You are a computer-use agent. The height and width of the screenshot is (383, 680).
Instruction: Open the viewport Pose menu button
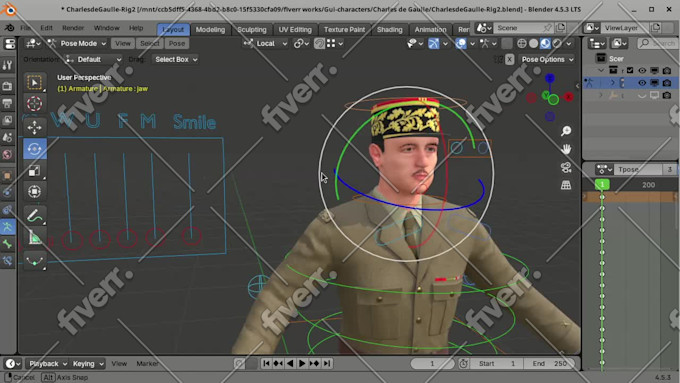pos(177,43)
